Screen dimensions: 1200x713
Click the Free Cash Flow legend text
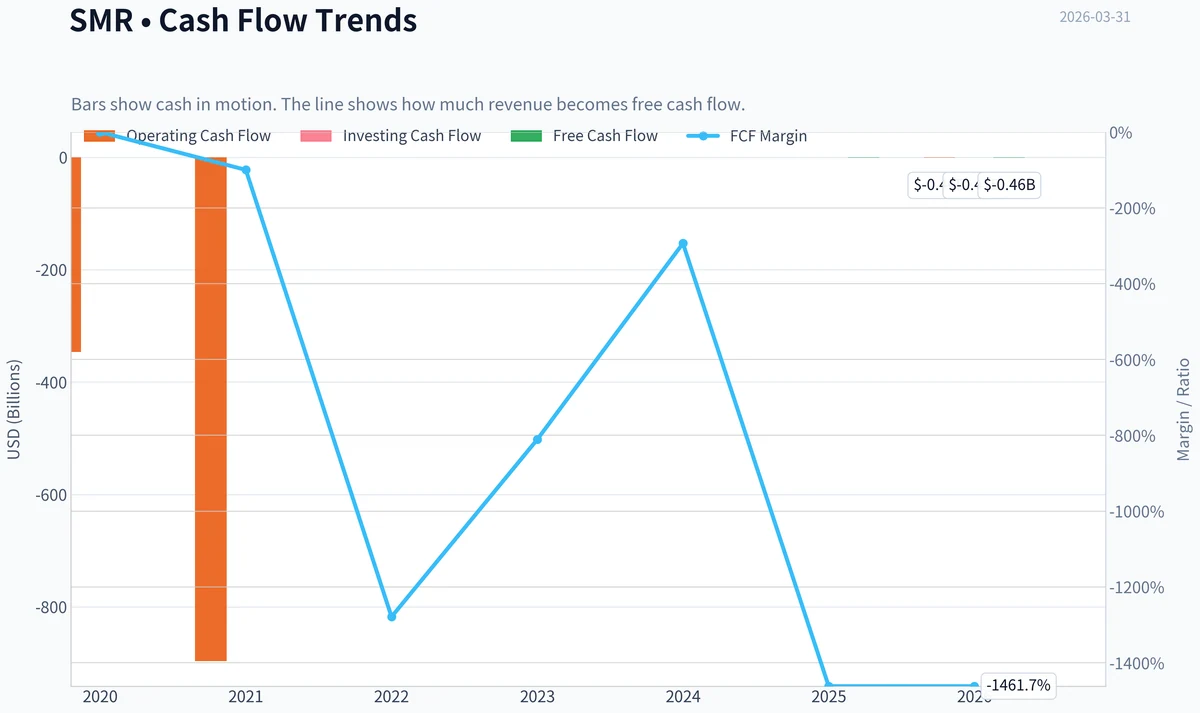pos(605,136)
